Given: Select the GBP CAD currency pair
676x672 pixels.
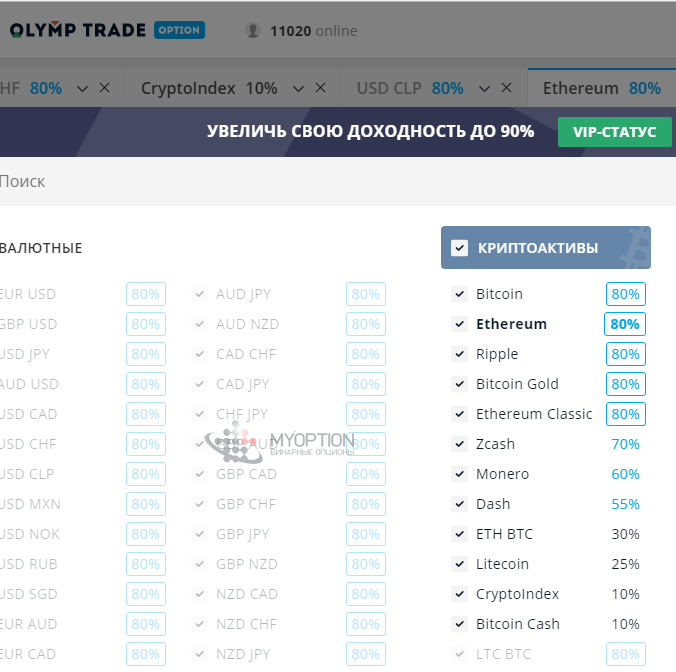Looking at the screenshot, I should [246, 474].
